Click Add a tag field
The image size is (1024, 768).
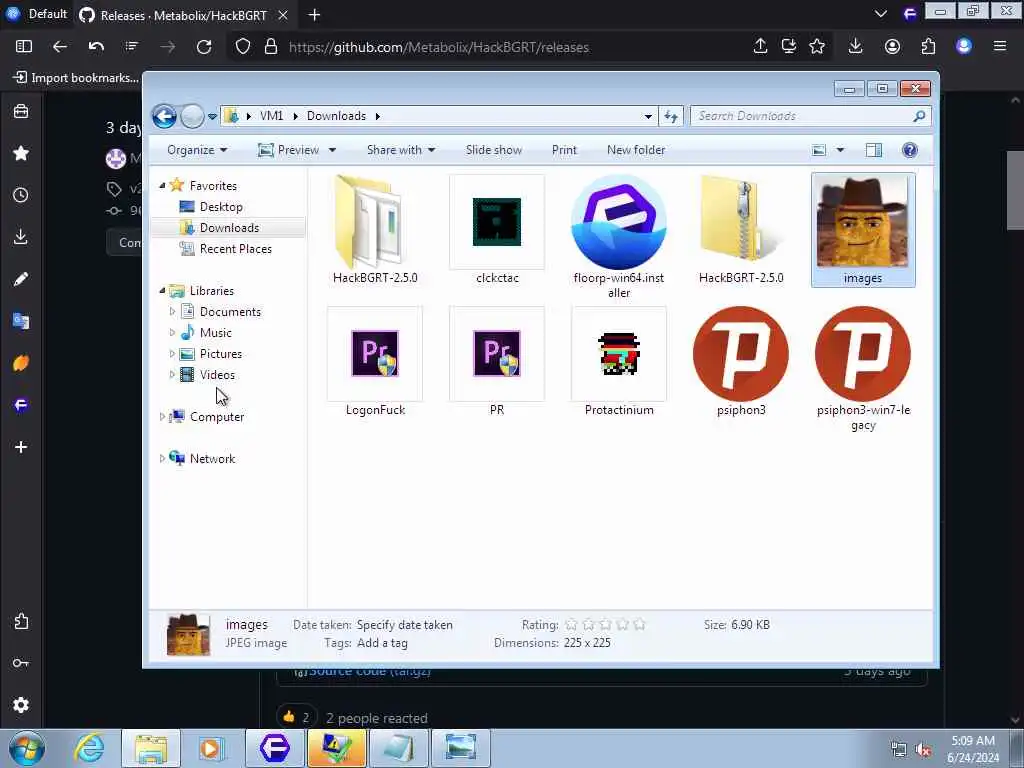coord(382,643)
